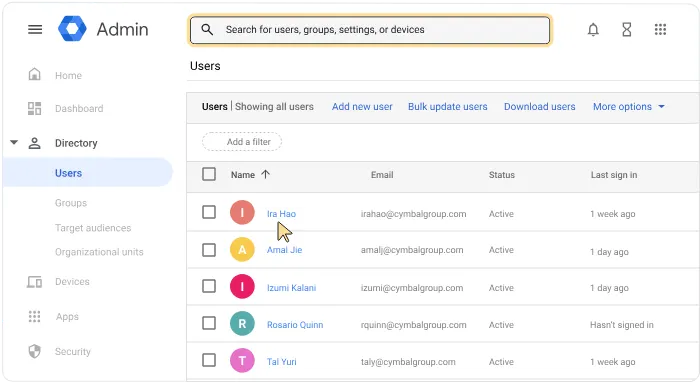Click Tal Yuri's avatar
The image size is (700, 390).
242,361
